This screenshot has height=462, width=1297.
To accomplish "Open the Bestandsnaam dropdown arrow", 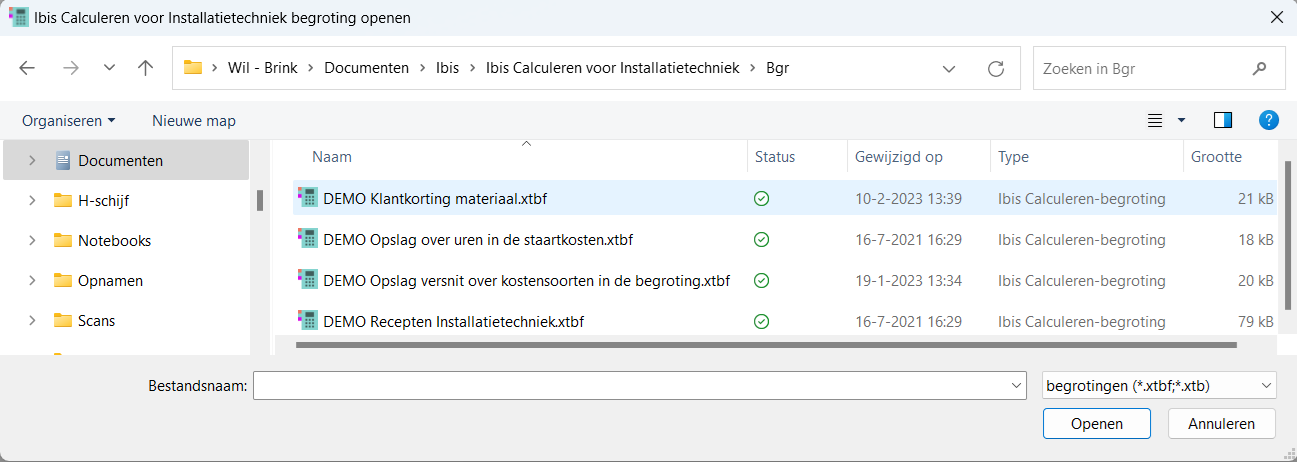I will 1018,385.
